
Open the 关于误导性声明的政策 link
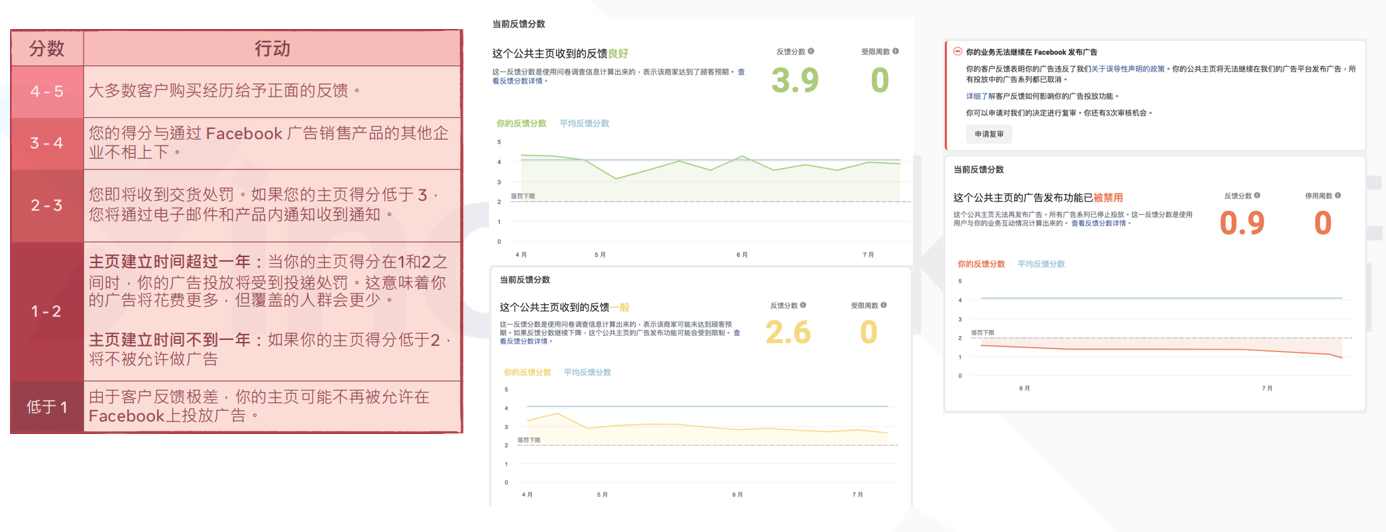pyautogui.click(x=1126, y=70)
